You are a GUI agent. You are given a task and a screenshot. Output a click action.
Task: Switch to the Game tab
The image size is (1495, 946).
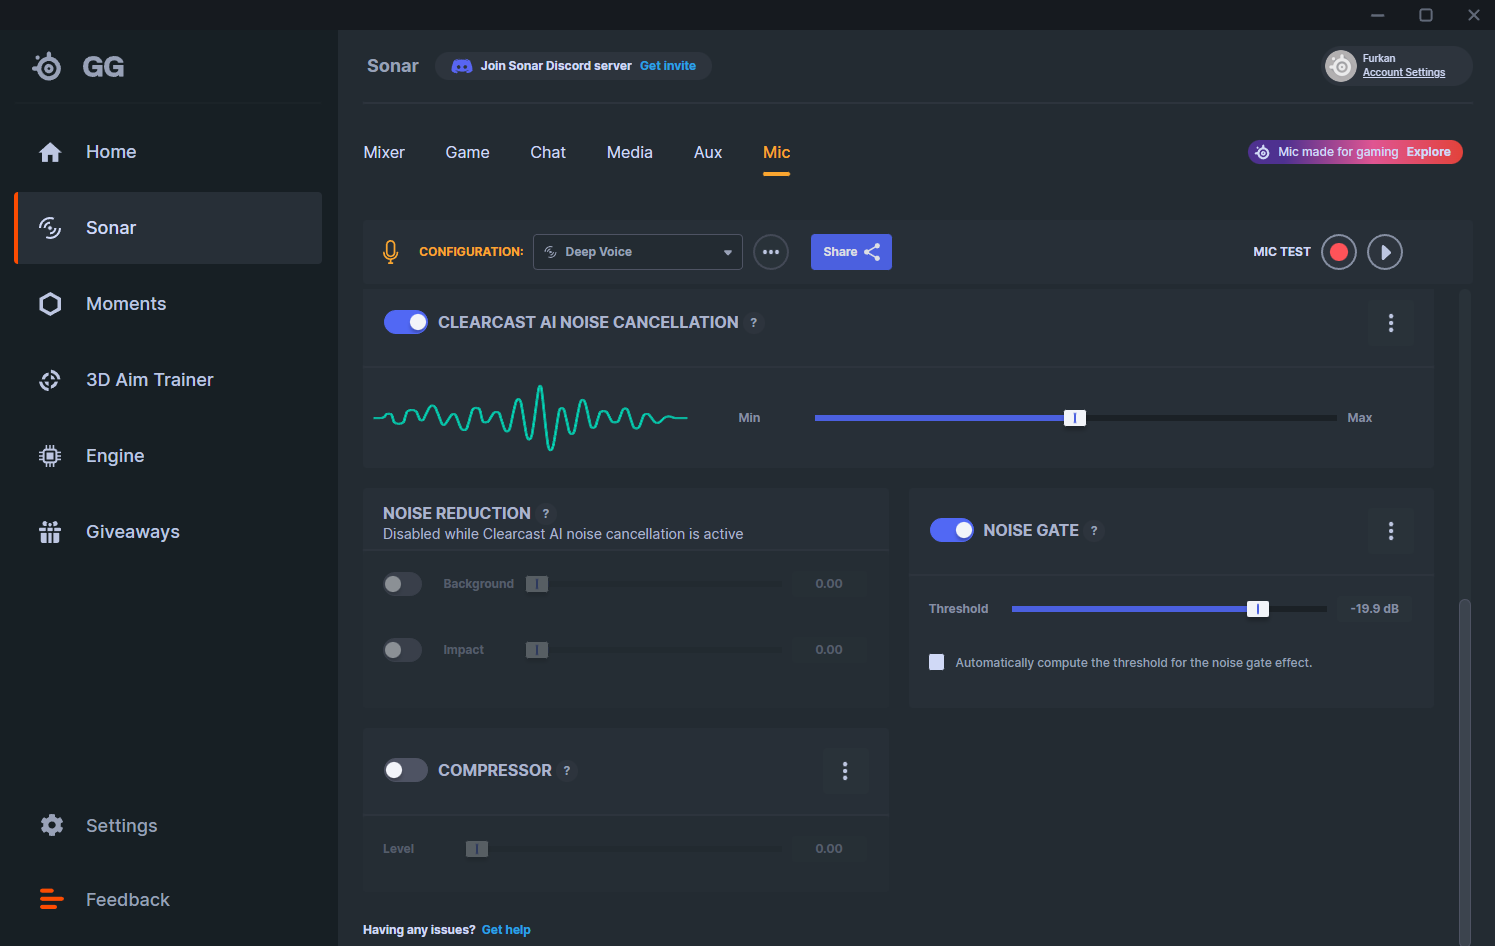click(467, 152)
